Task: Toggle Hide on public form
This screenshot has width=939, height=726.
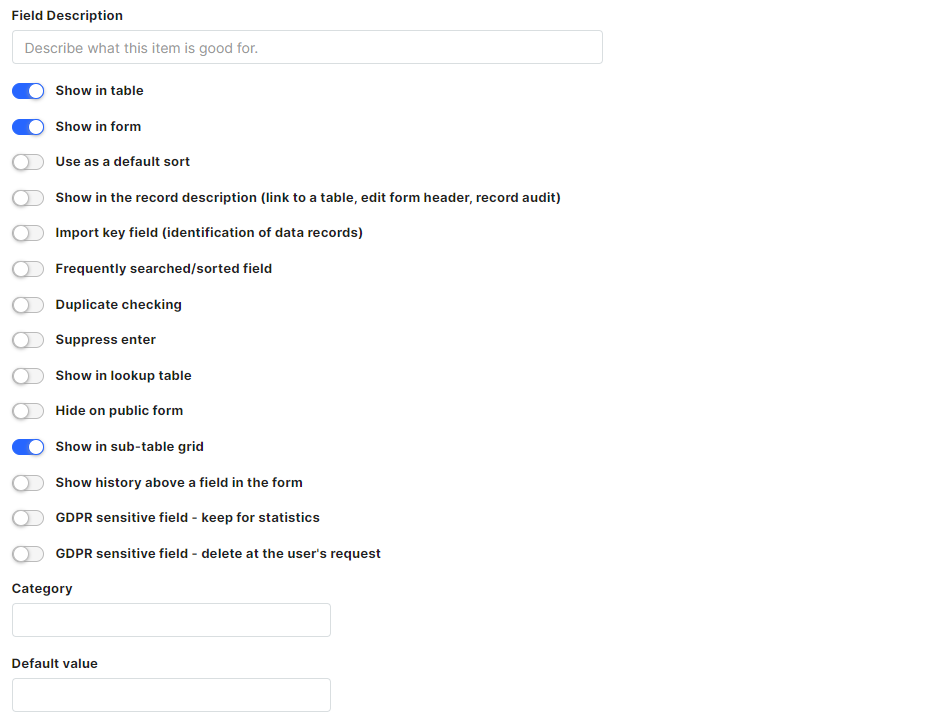Action: tap(28, 411)
